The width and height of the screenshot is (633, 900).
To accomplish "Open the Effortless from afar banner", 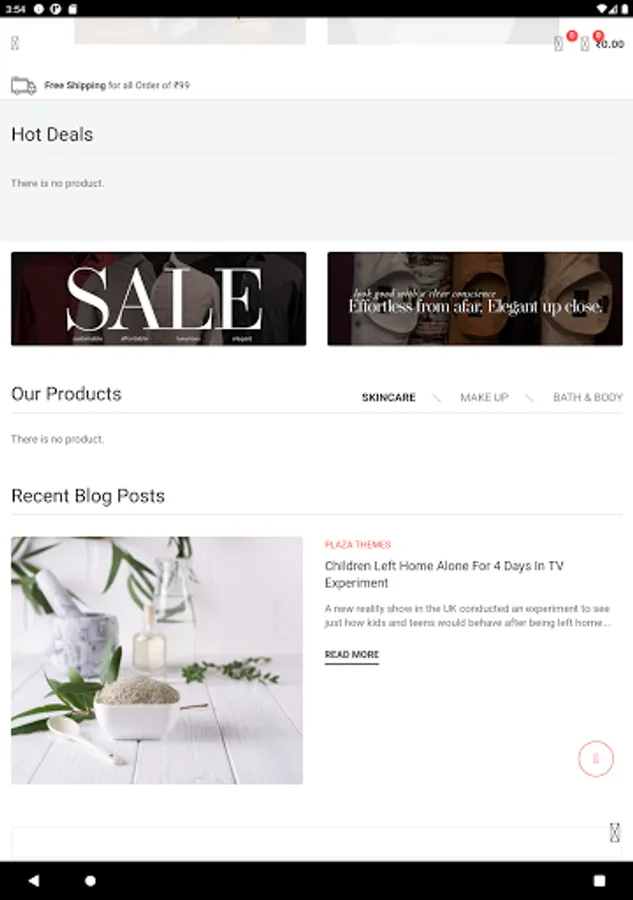I will pos(475,298).
